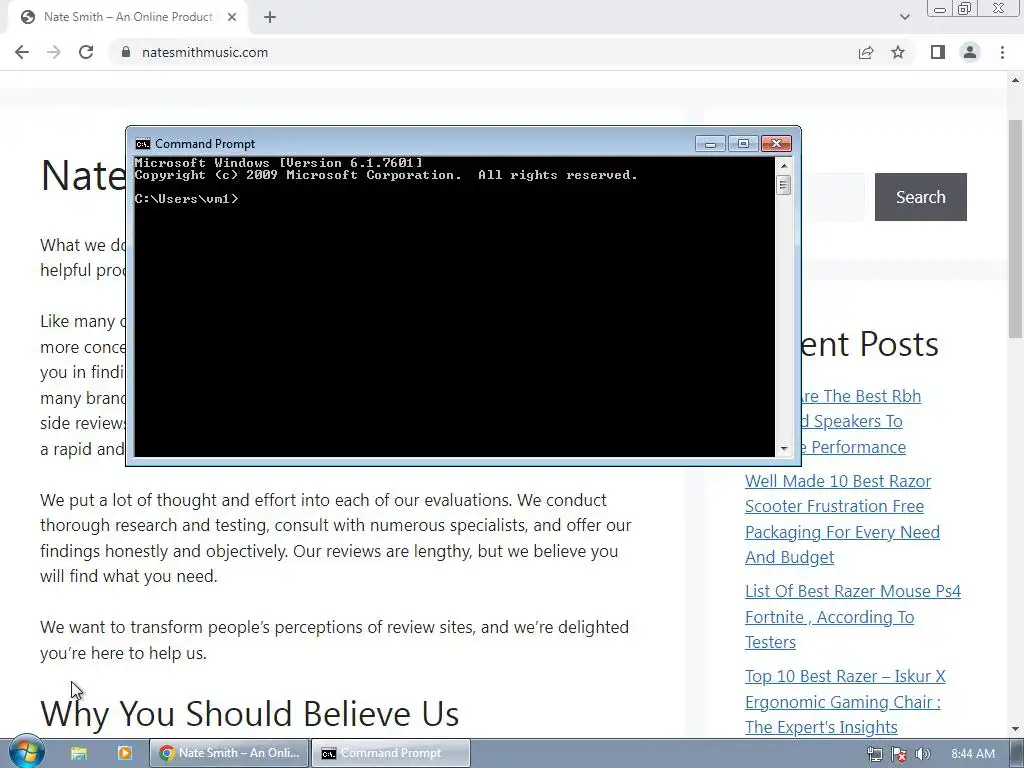Close the Nate Smith browser tab
Viewport: 1024px width, 768px height.
click(x=232, y=17)
